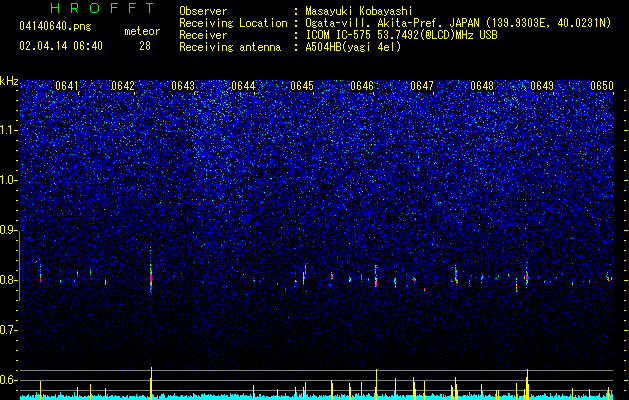Click the 0.6 kHz axis label
The width and height of the screenshot is (629, 400).
coord(9,380)
